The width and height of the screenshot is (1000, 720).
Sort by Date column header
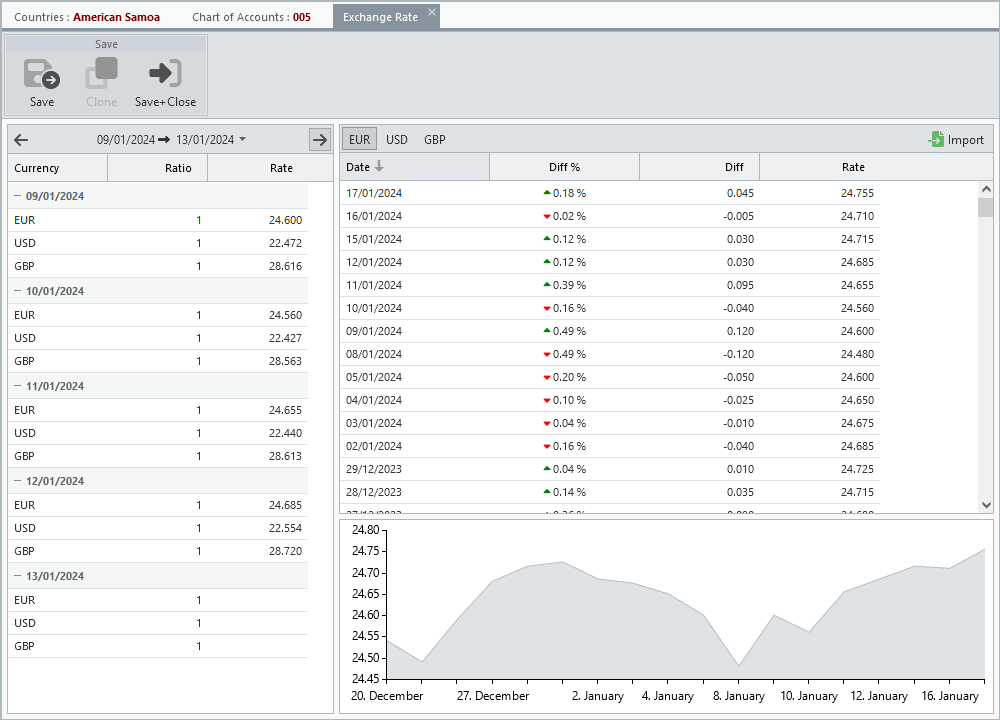(415, 166)
